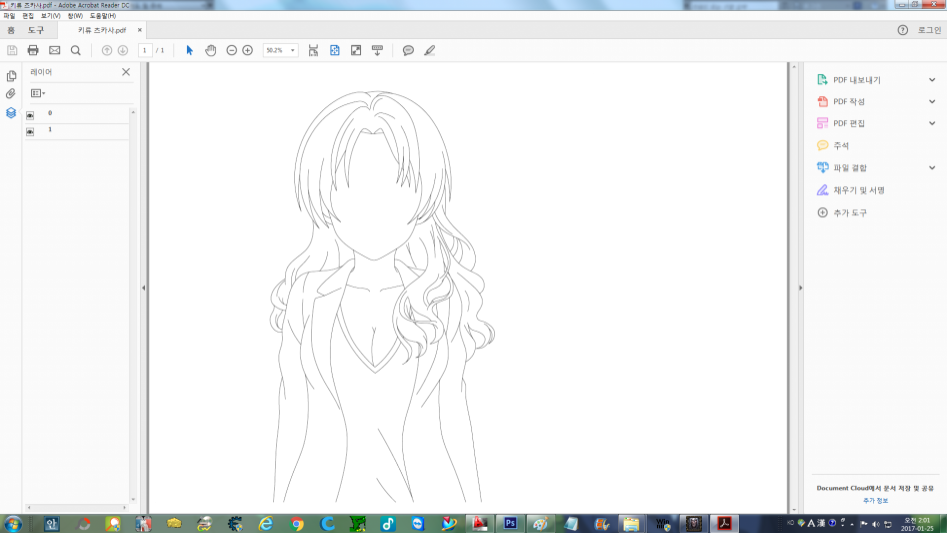Viewport: 947px width, 533px height.
Task: Collapse the left navigation pane arrow
Action: pyautogui.click(x=143, y=288)
